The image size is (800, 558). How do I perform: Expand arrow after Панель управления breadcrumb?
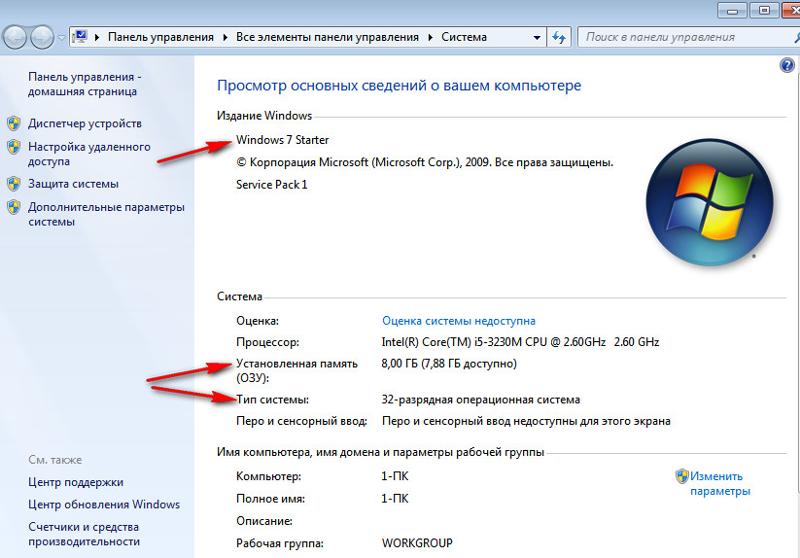225,37
